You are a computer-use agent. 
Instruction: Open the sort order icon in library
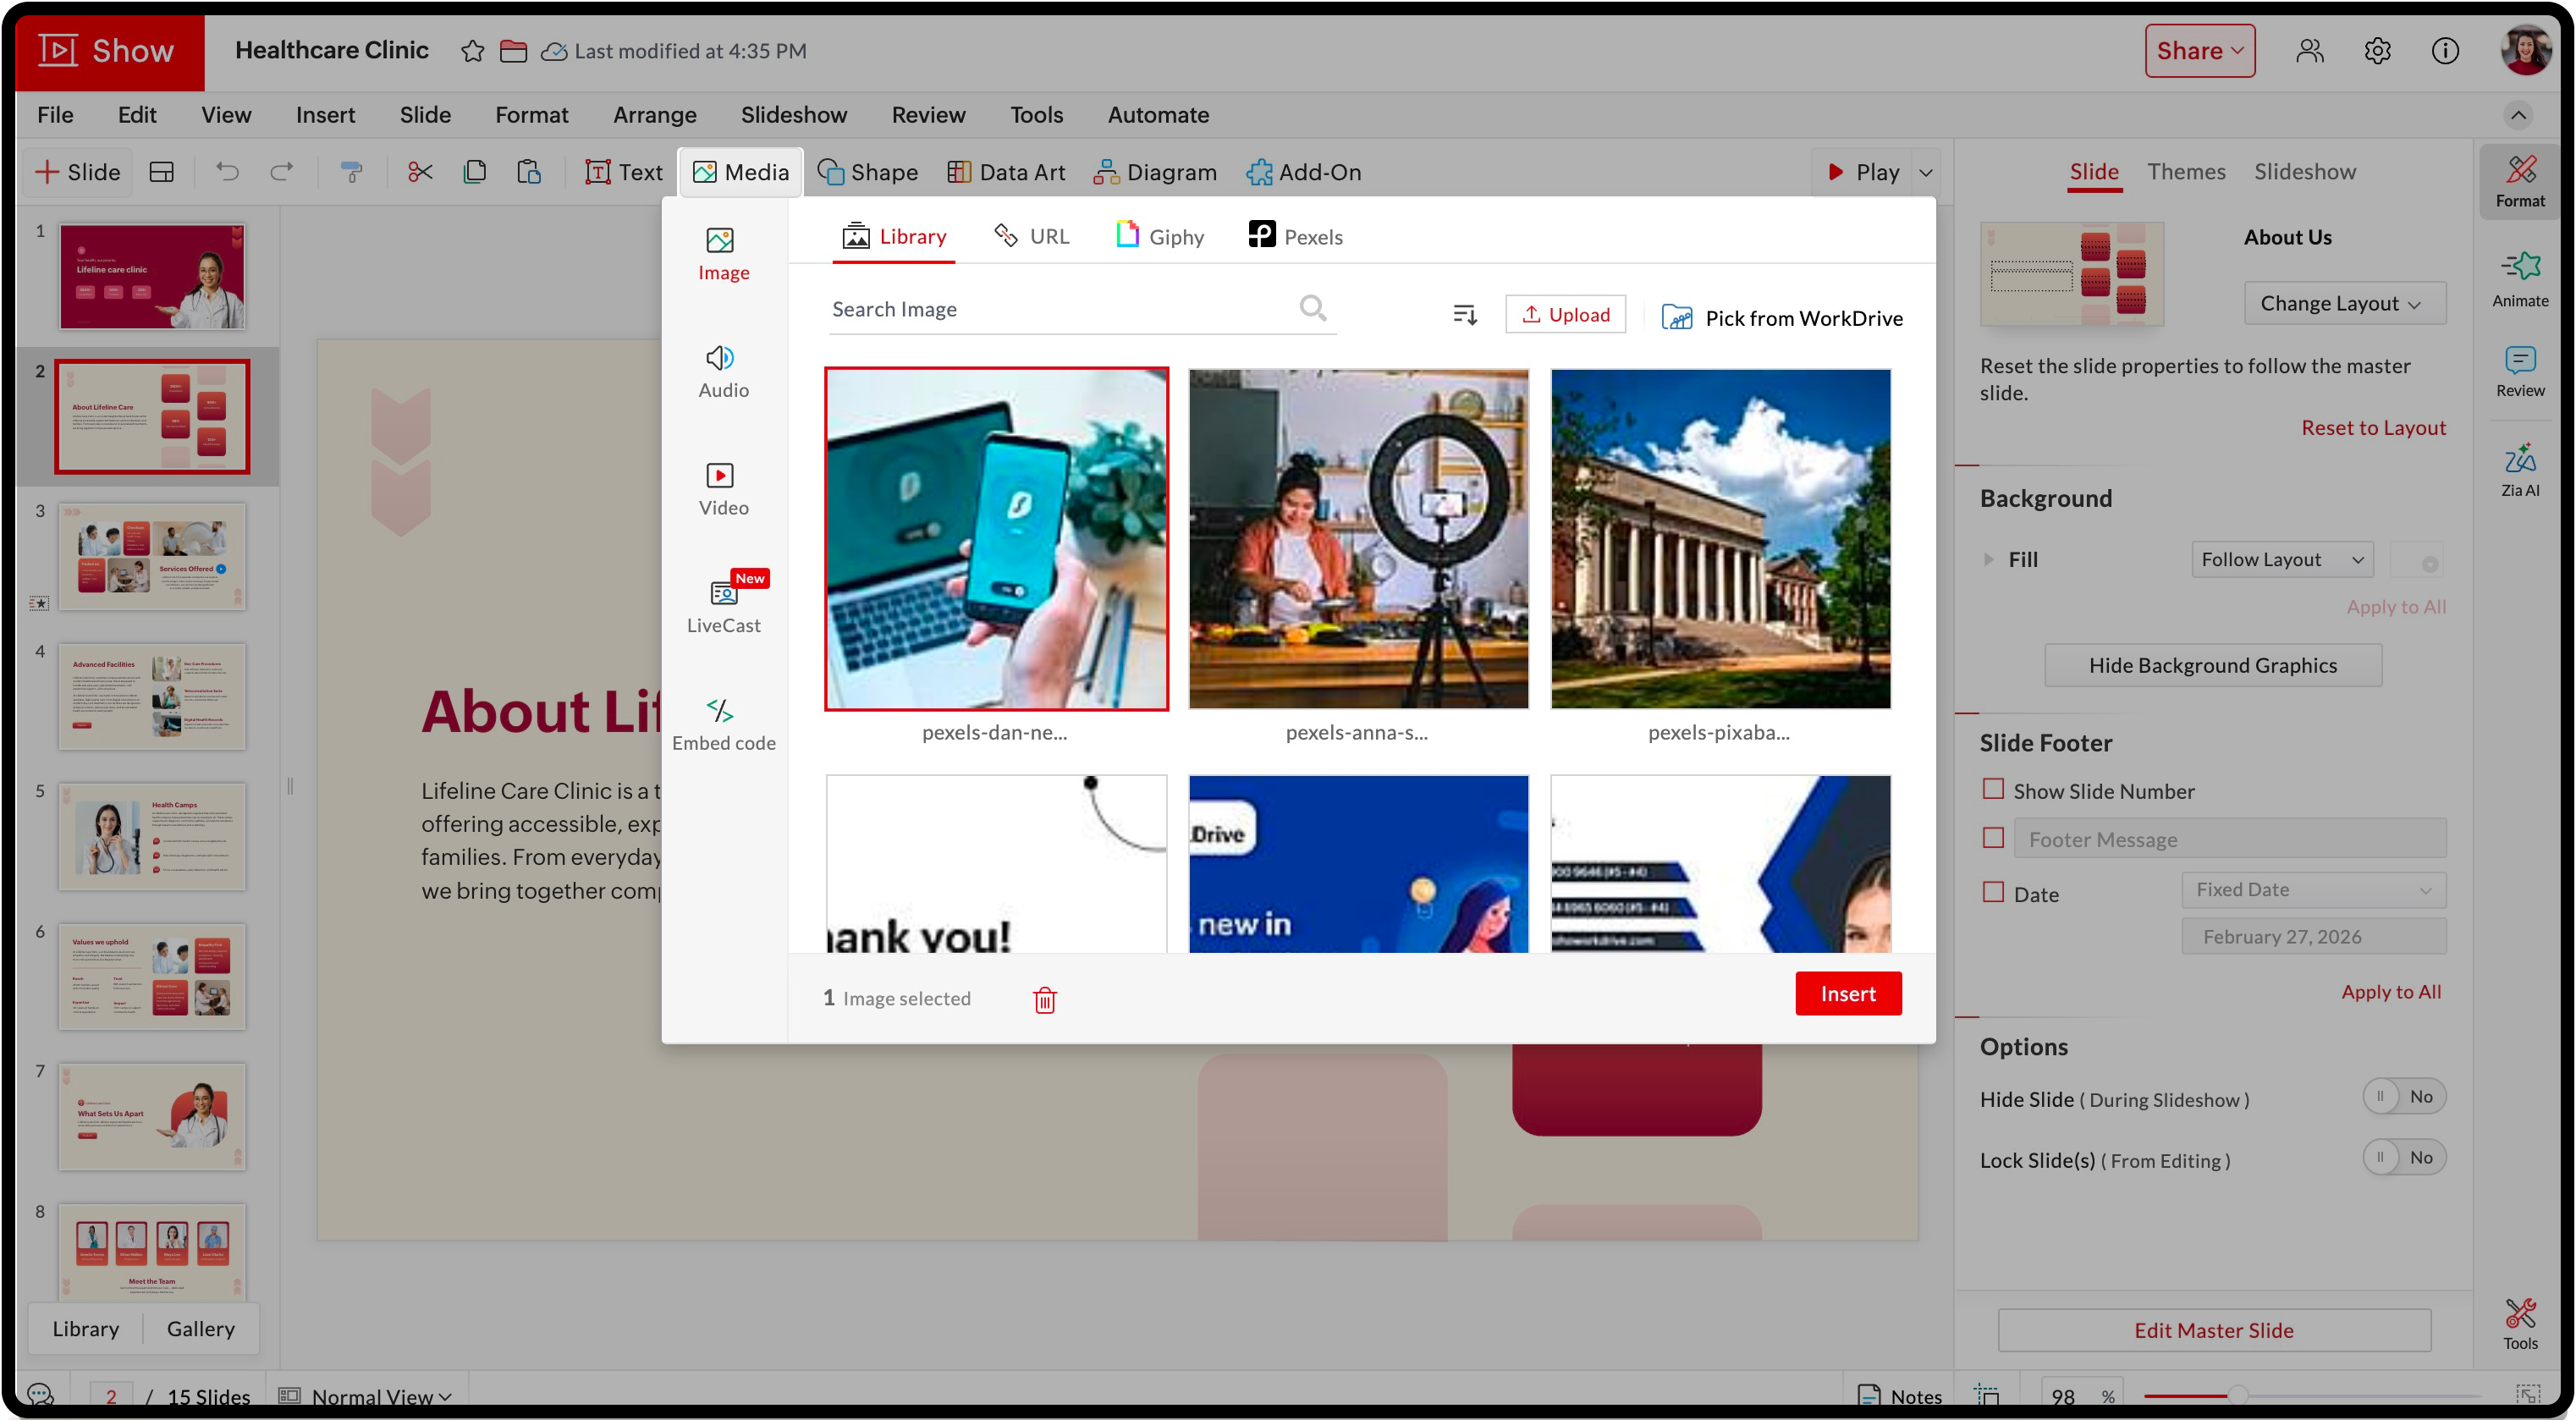(1464, 315)
